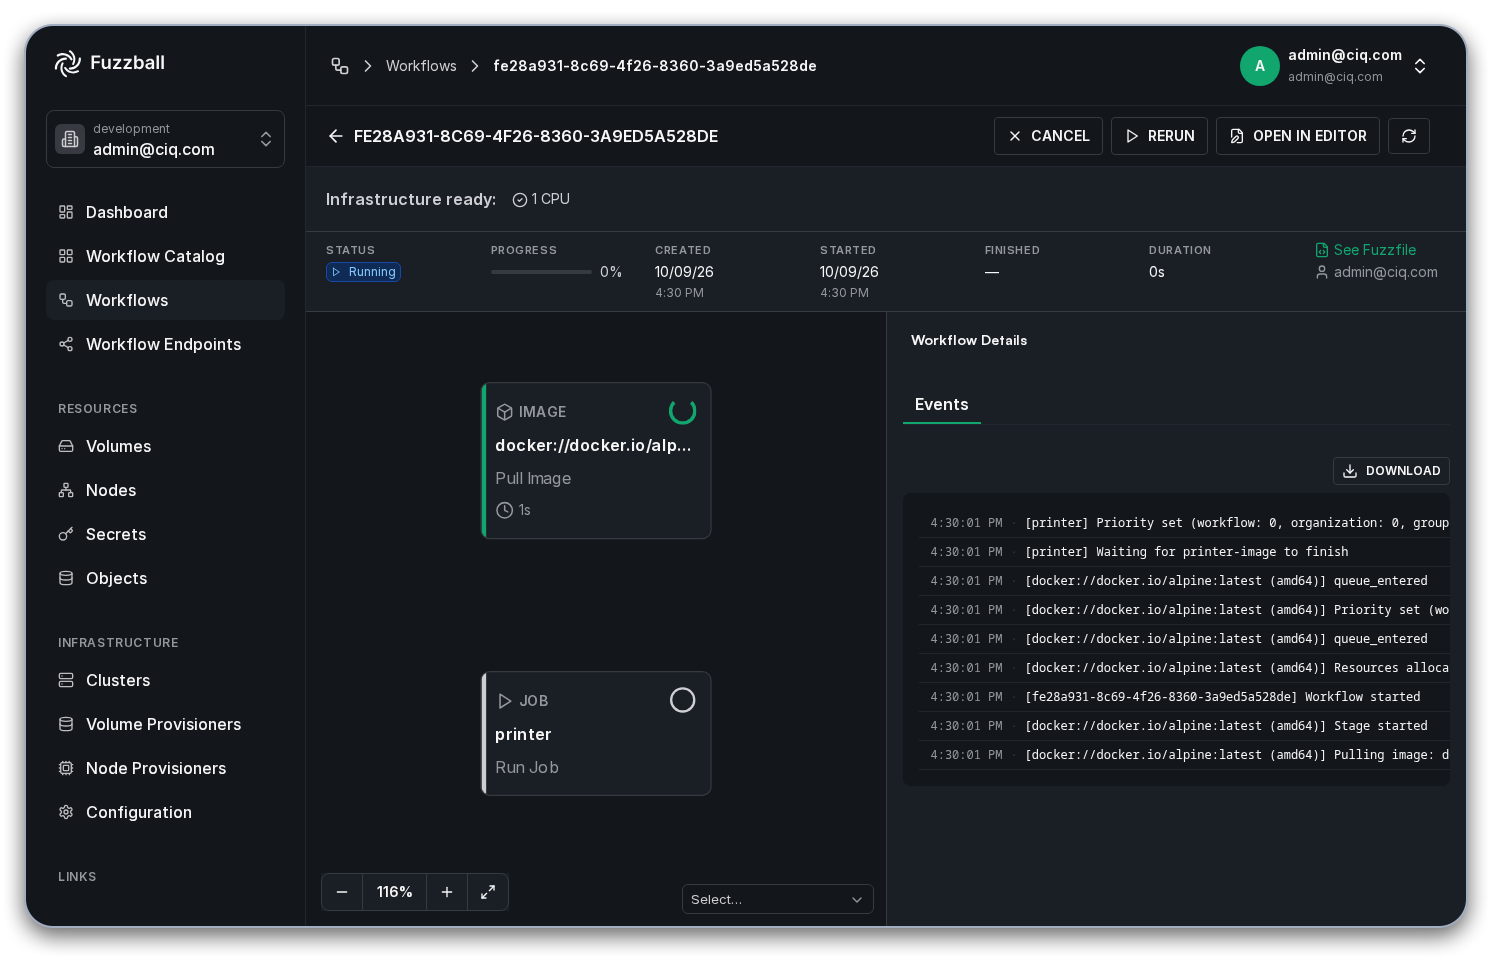Click the 'Workflow Details' heading
This screenshot has height=960, width=1492.
coord(969,341)
